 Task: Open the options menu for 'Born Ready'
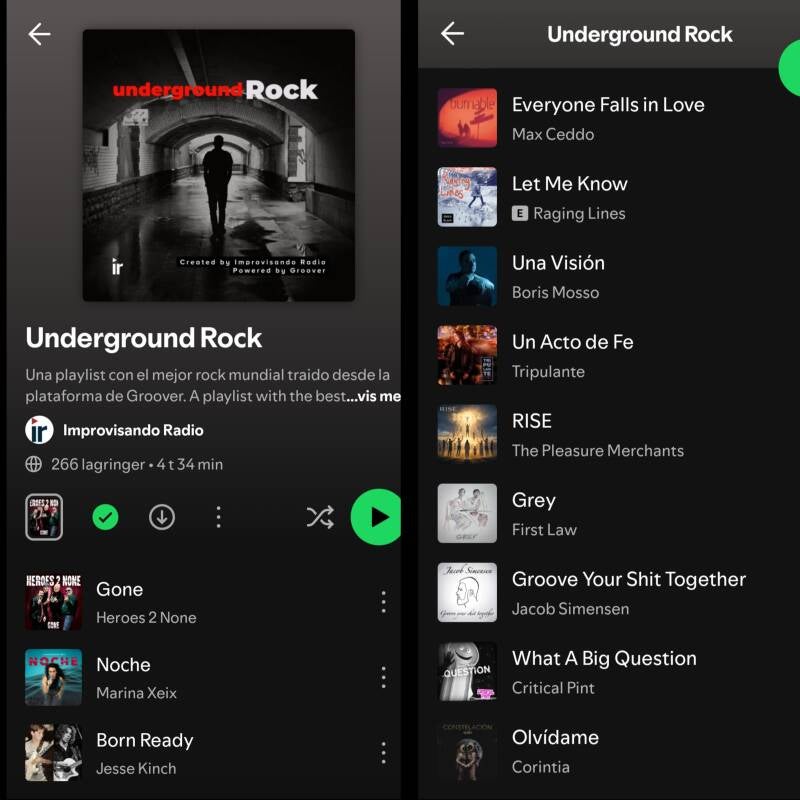384,753
